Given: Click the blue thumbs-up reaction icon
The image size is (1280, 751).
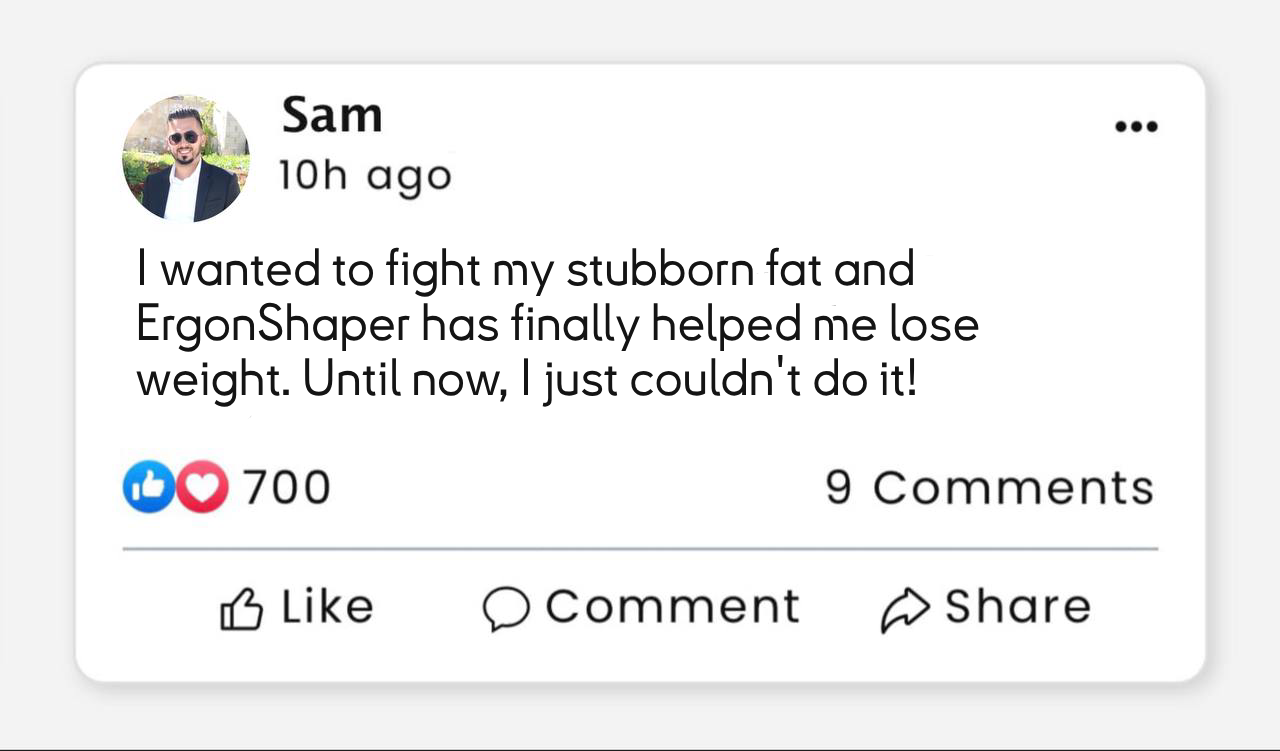Looking at the screenshot, I should 147,487.
